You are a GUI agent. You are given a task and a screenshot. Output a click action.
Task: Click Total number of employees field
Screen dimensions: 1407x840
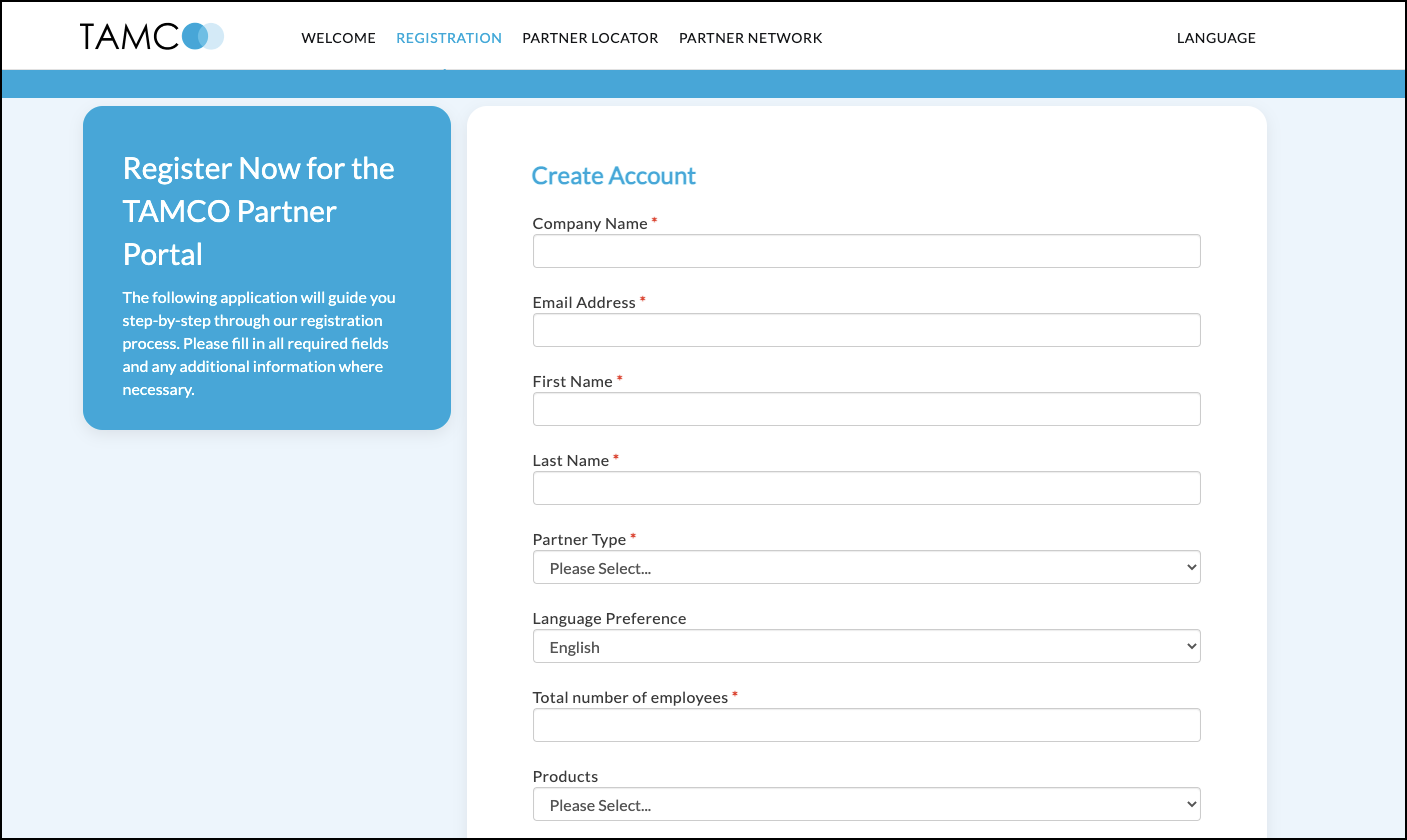point(866,725)
